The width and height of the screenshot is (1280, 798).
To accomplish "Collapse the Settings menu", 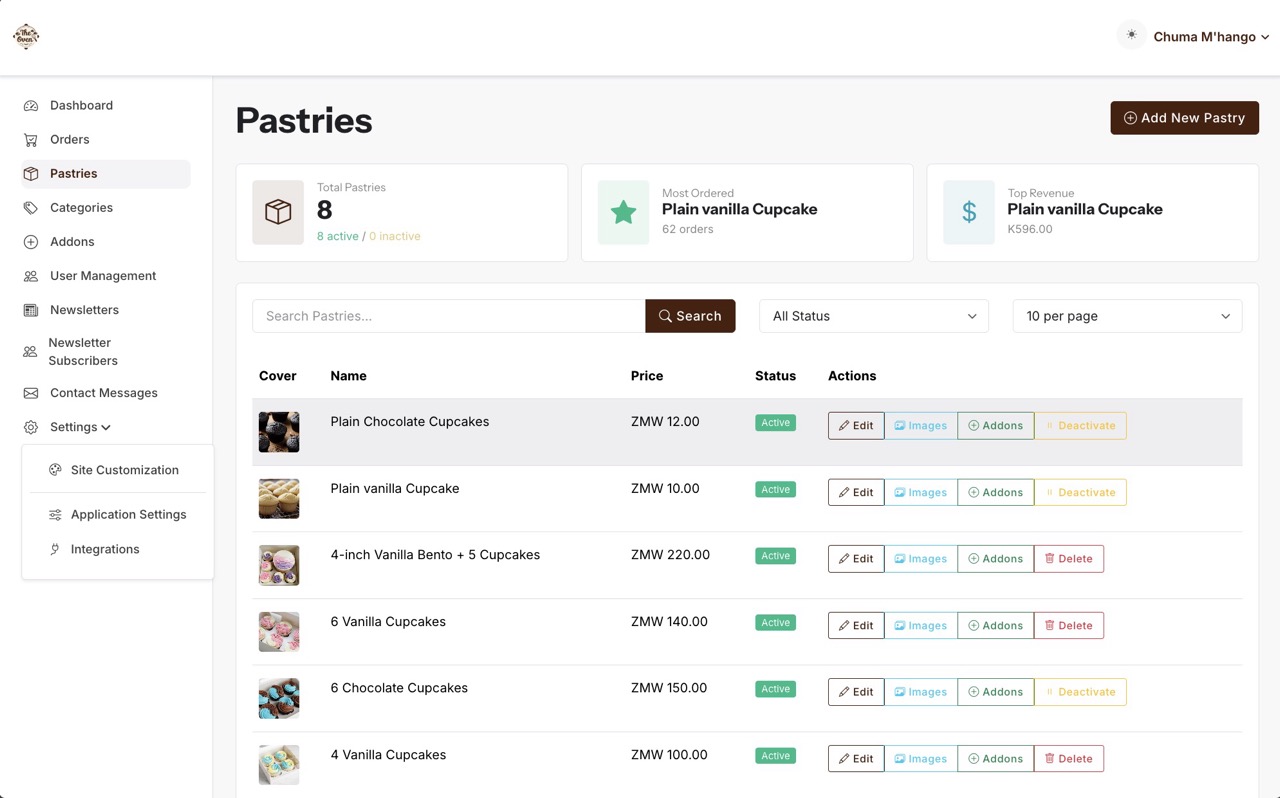I will coord(80,427).
